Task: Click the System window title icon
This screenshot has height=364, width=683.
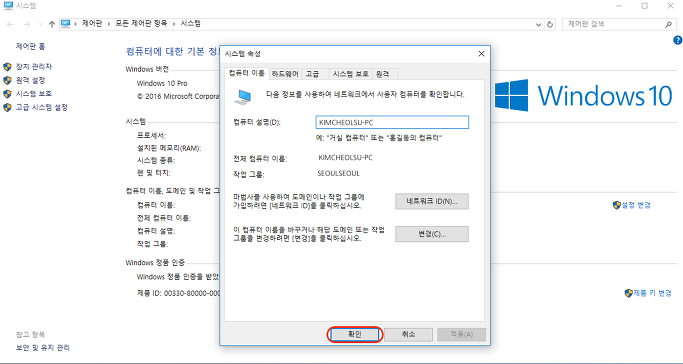Action: [8, 6]
